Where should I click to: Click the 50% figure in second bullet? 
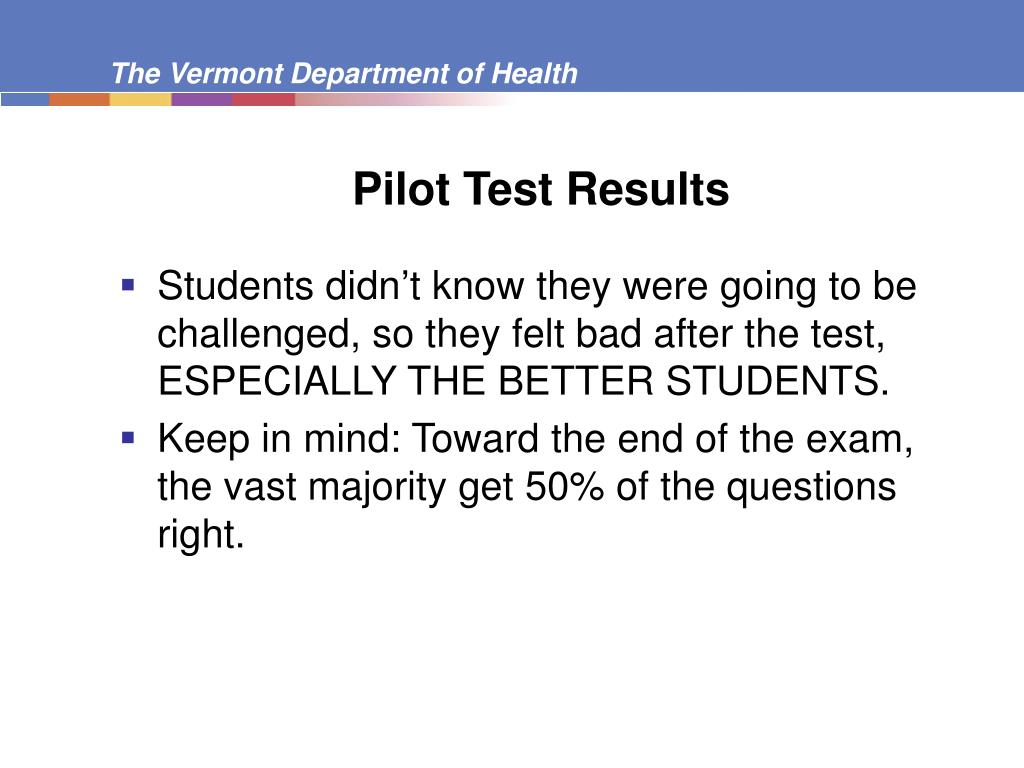[x=564, y=486]
